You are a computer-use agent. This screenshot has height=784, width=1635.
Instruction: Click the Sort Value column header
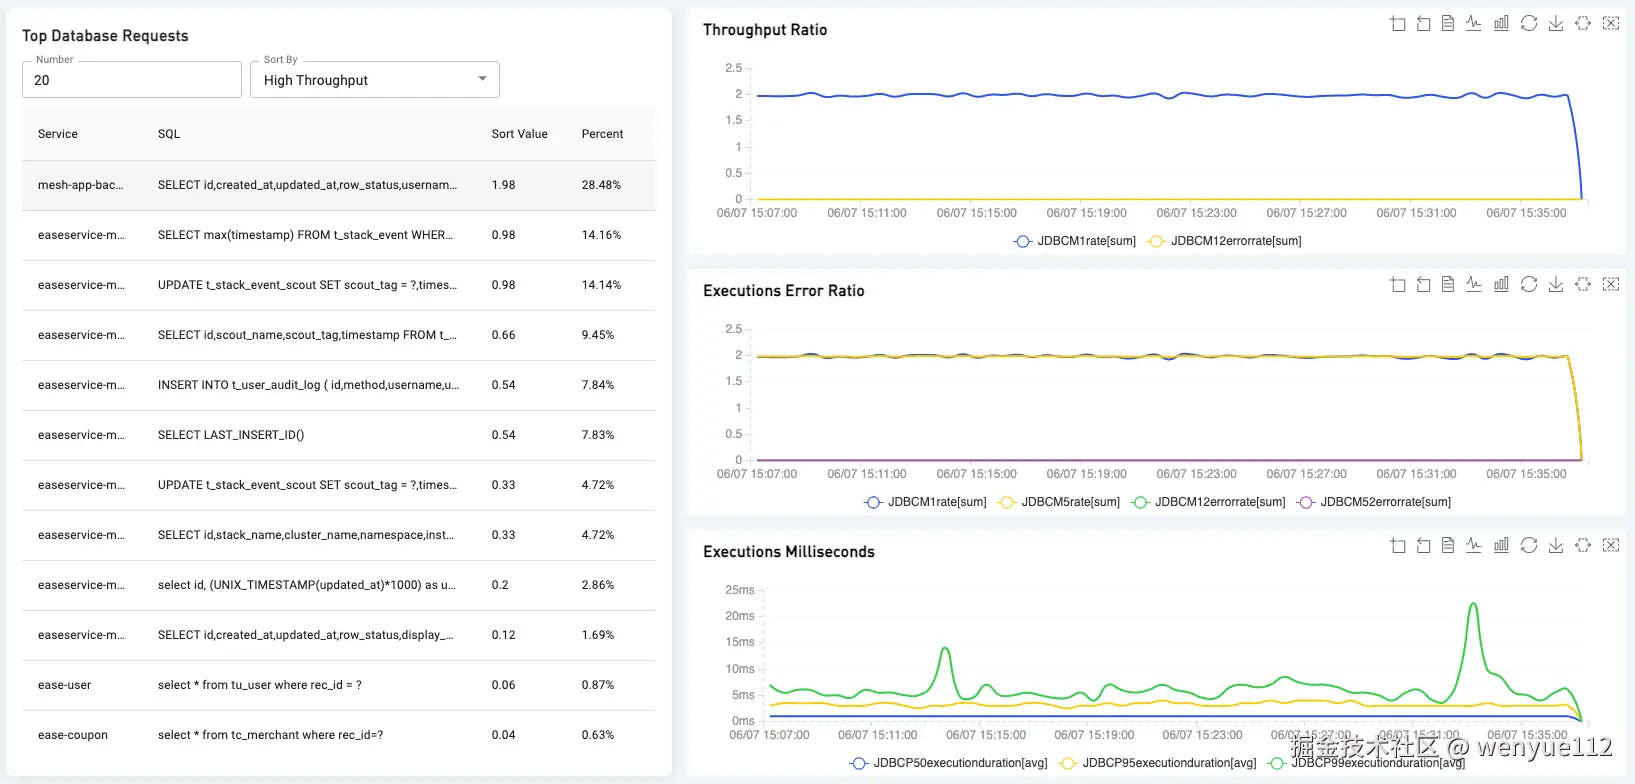coord(519,134)
